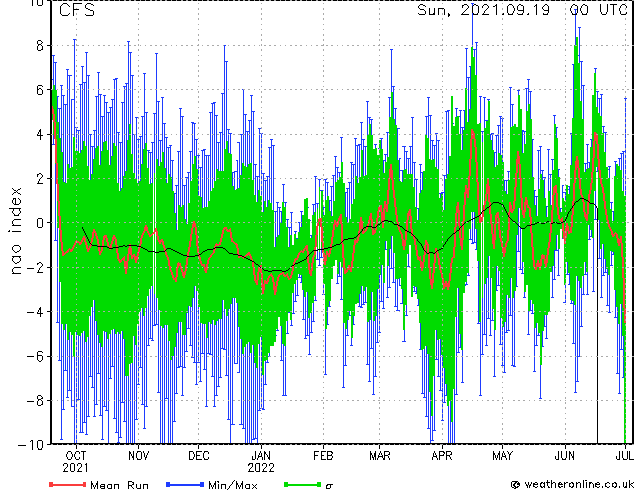The height and width of the screenshot is (490, 634).
Task: Click the CFS model title label
Action: pos(76,10)
